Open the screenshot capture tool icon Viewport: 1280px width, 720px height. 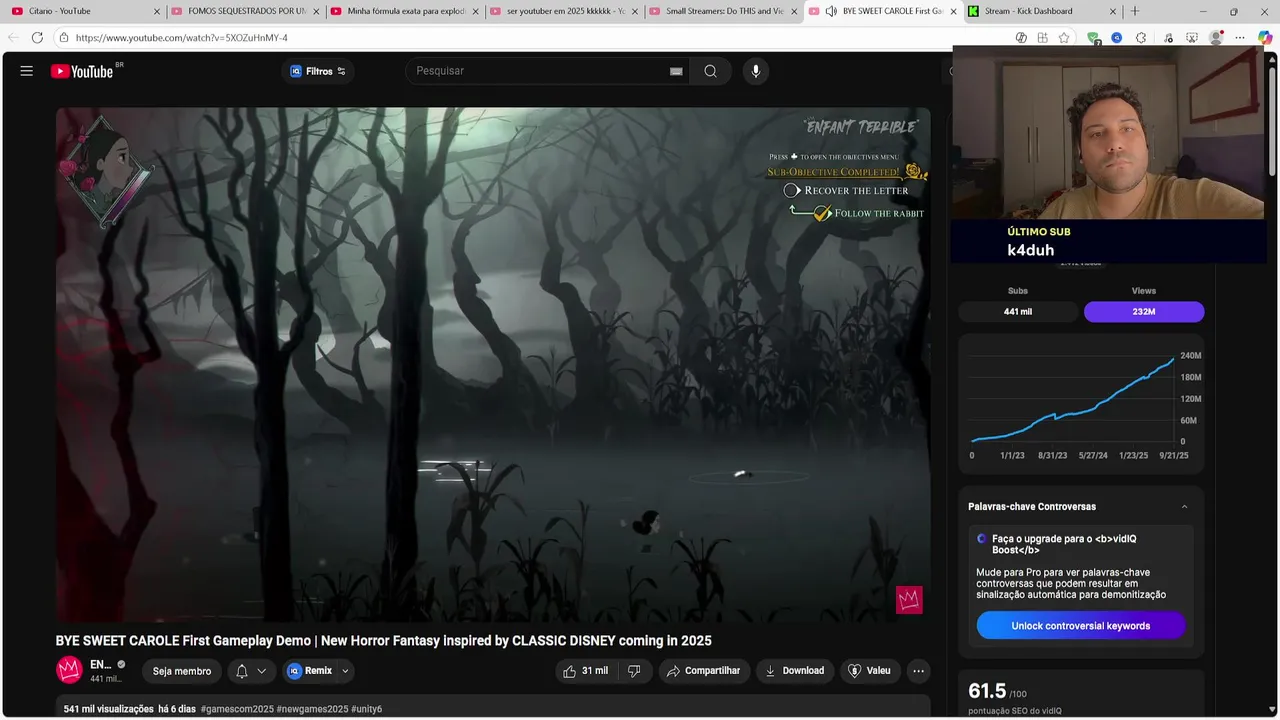pos(1192,37)
